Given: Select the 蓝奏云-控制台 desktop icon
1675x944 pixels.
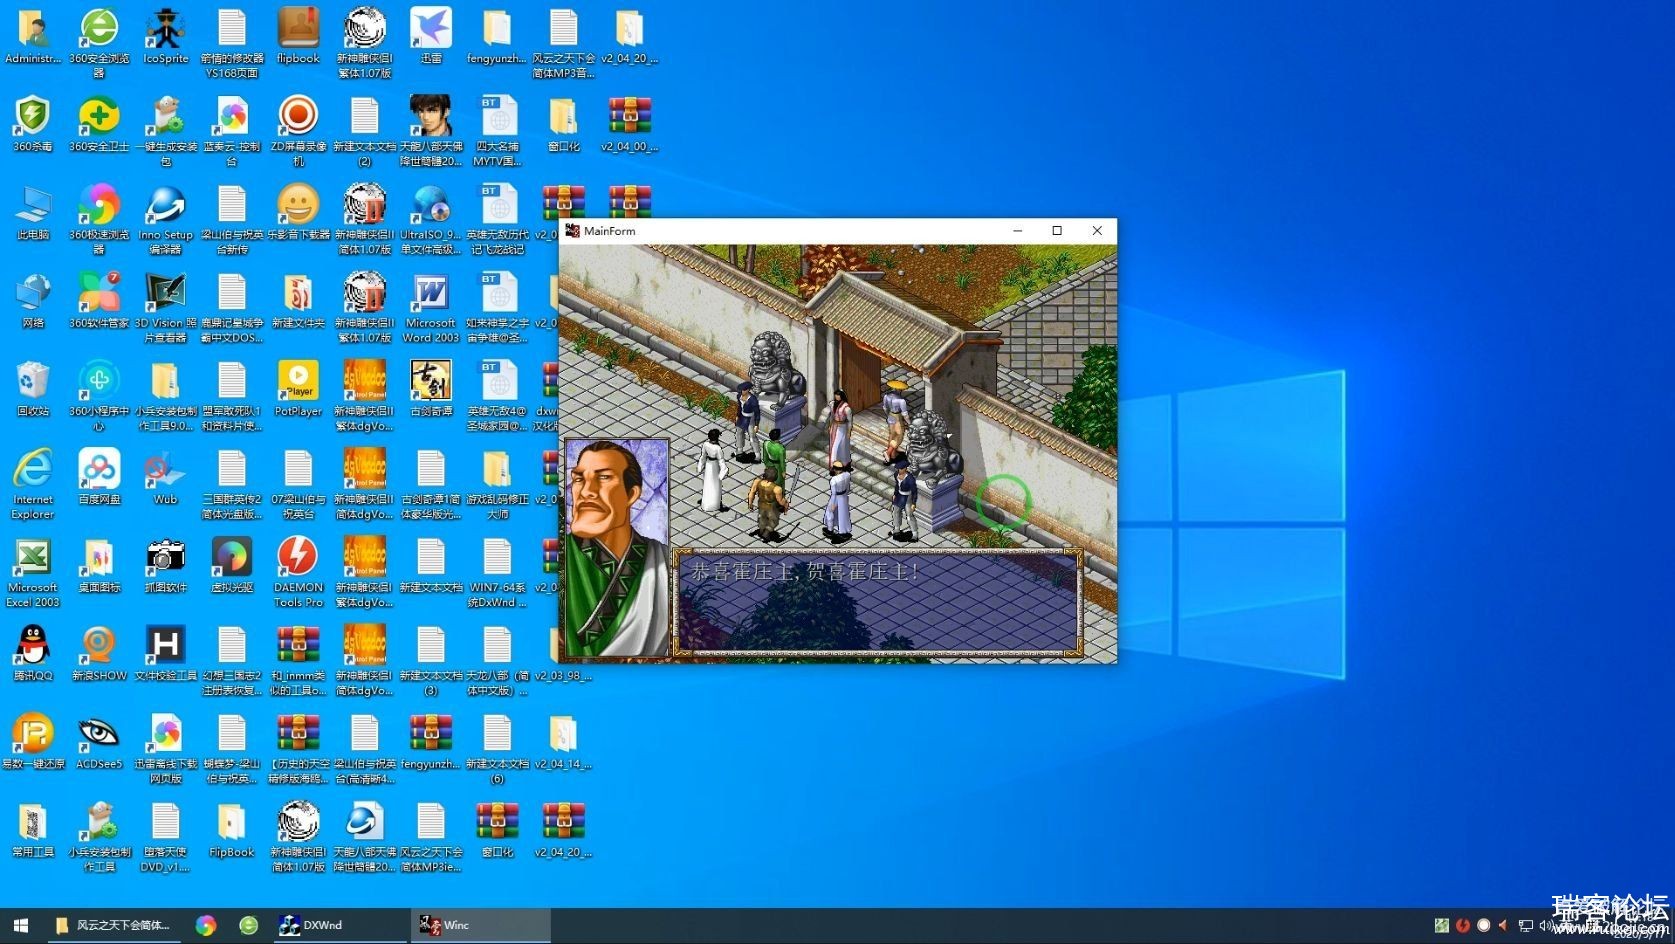Looking at the screenshot, I should 232,131.
